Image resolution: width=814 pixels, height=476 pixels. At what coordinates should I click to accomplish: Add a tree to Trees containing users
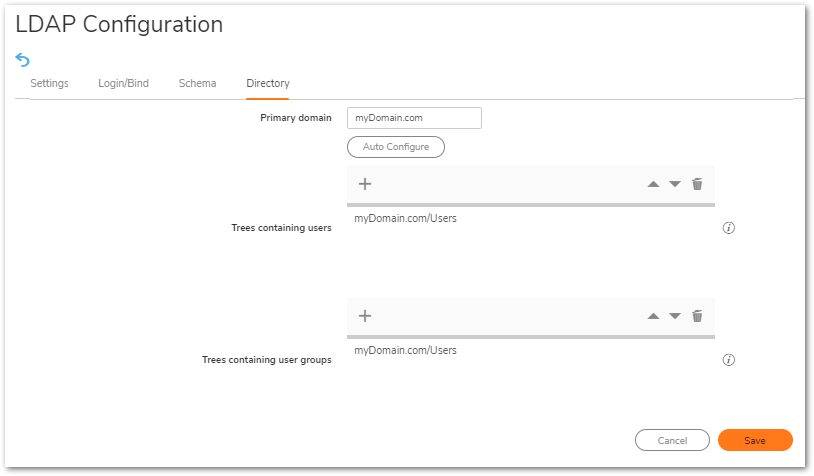(x=365, y=184)
